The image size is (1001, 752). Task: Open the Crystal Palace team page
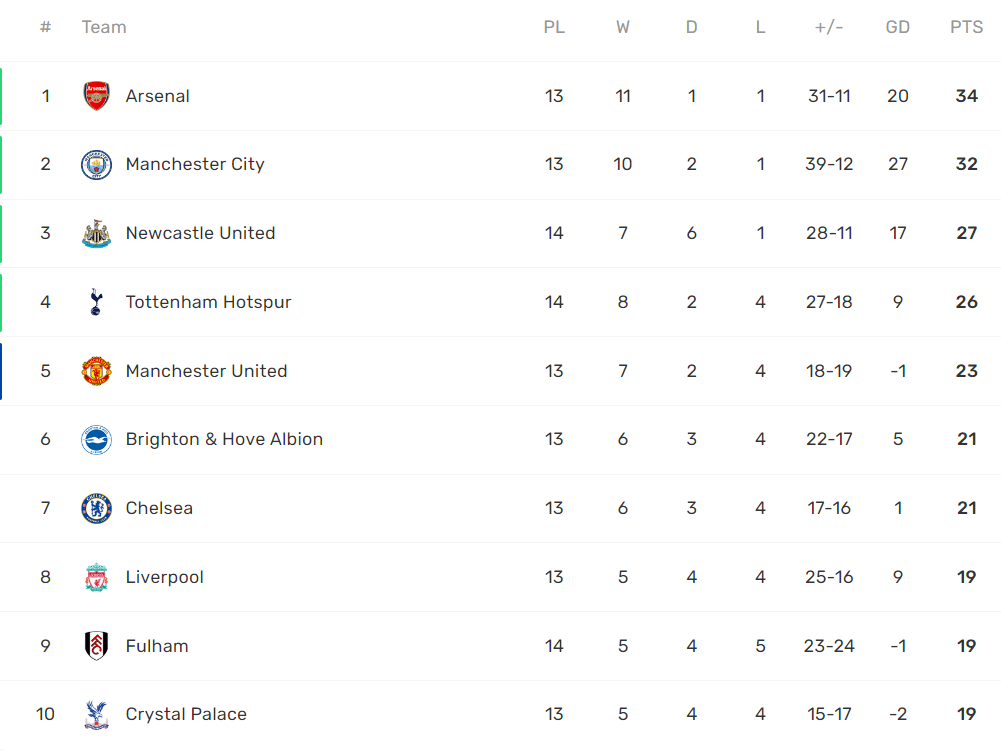(x=186, y=714)
